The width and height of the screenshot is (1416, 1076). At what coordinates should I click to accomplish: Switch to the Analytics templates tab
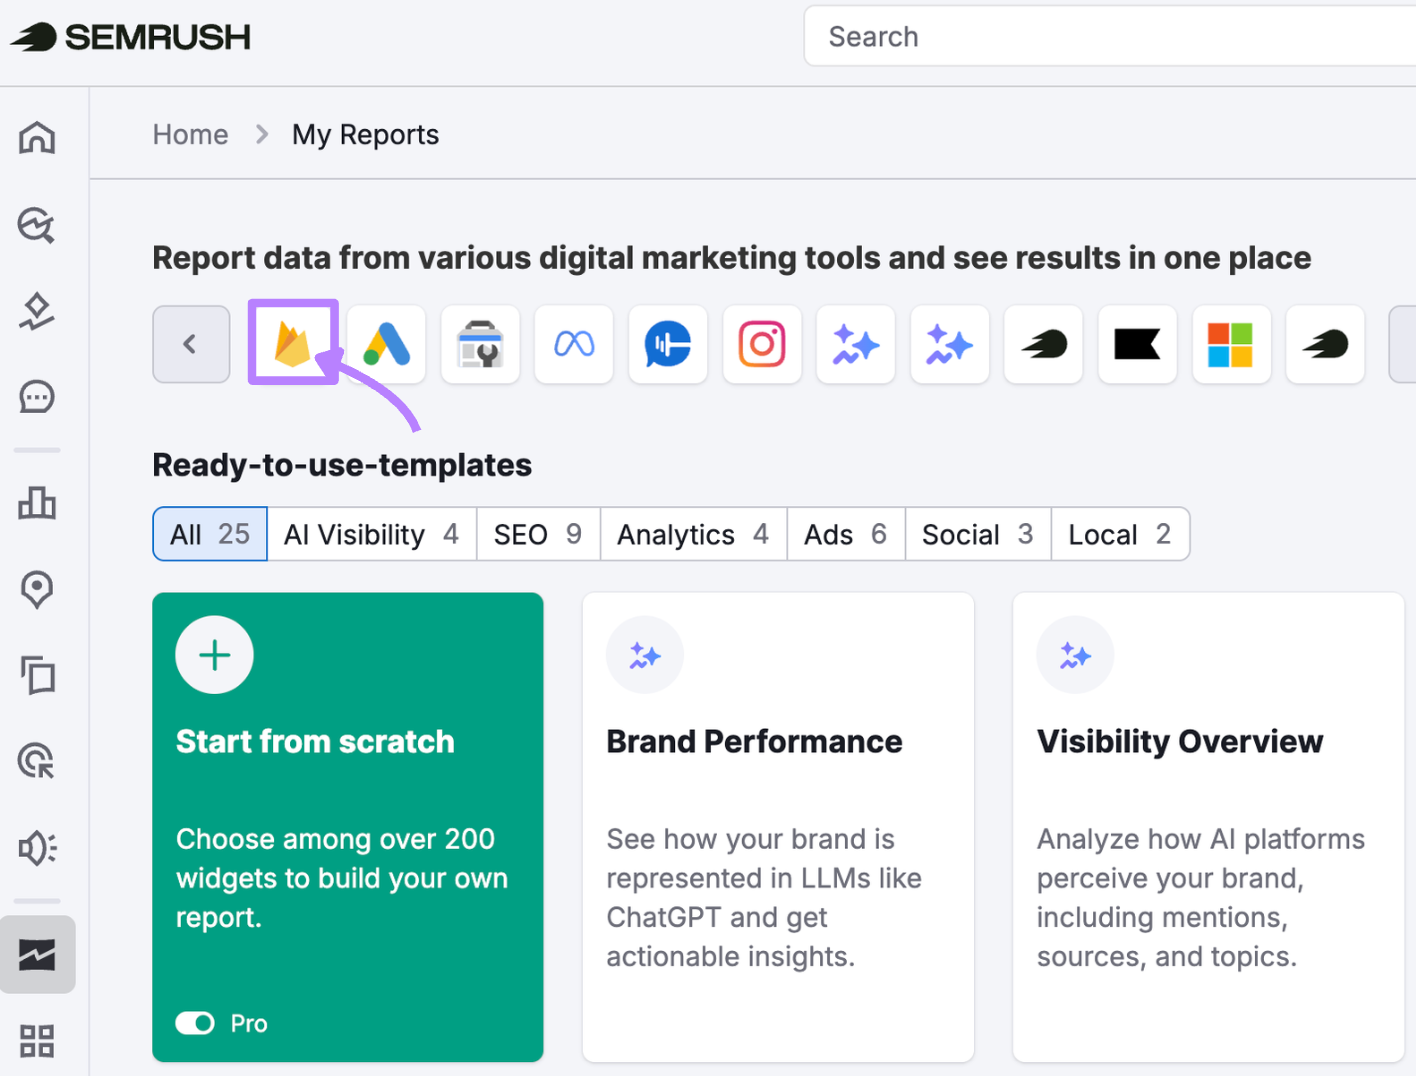pos(693,534)
